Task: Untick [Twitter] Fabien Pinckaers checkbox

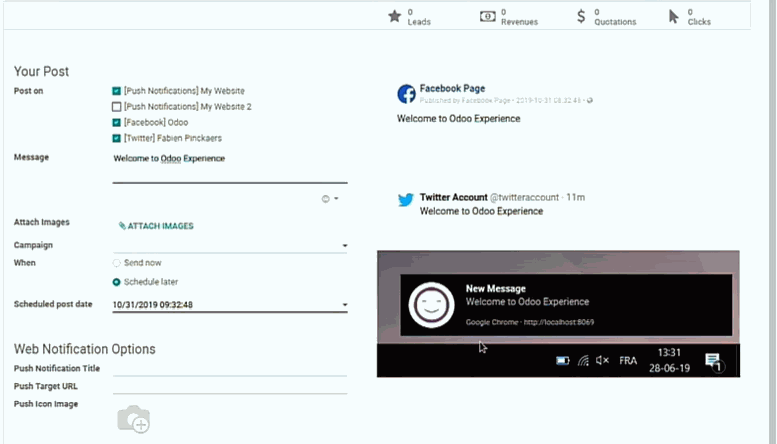Action: pos(117,138)
